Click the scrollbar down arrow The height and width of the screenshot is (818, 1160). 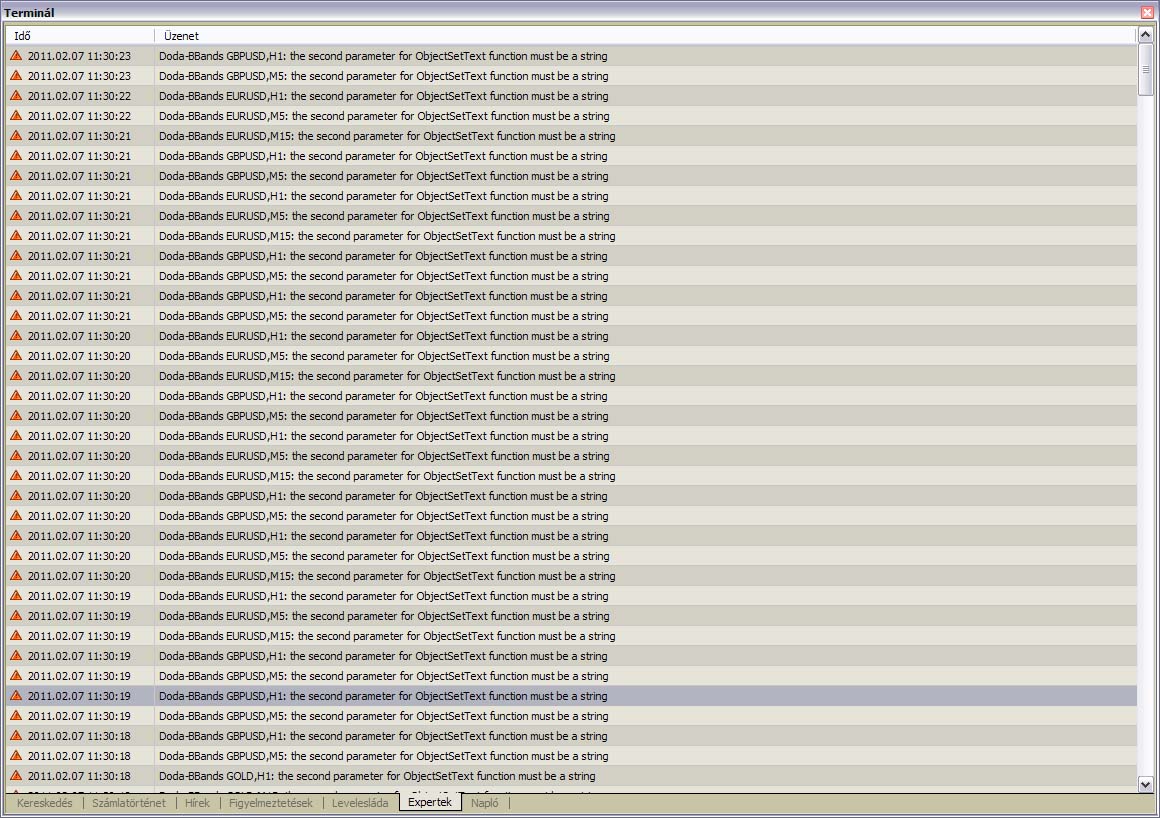pyautogui.click(x=1146, y=785)
